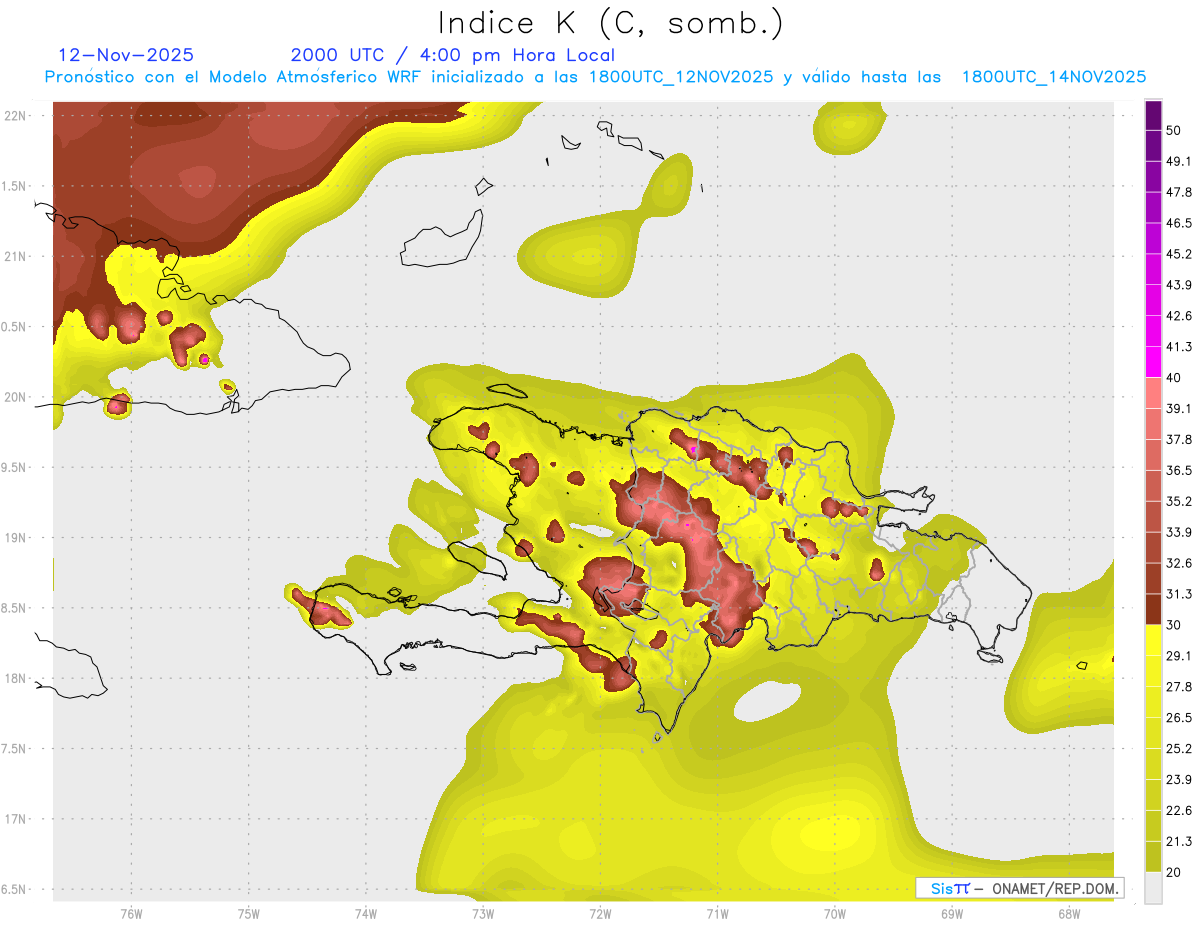
Task: Click the '18N' latitude label
Action: click(15, 678)
